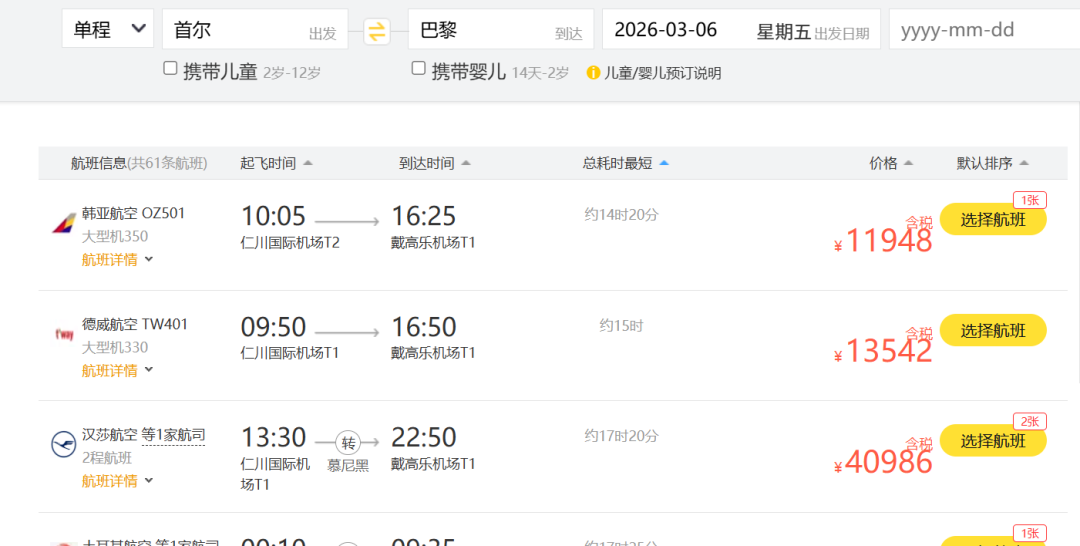Sort by 总耗时最短
This screenshot has width=1080, height=546.
coord(625,163)
